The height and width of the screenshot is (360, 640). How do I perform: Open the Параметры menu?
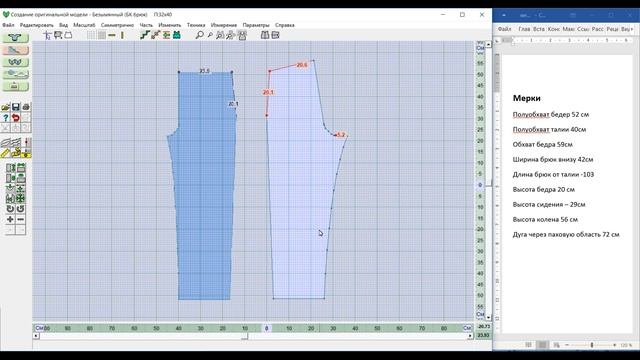[x=256, y=25]
